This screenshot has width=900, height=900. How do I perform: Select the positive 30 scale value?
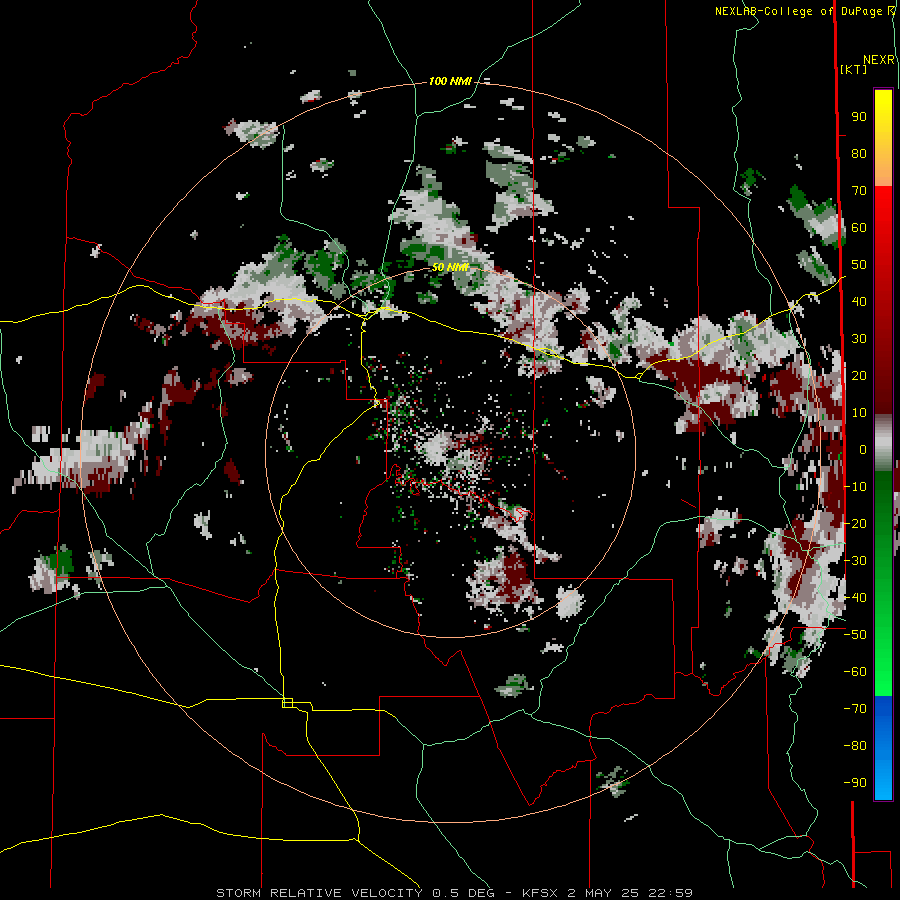pyautogui.click(x=859, y=339)
